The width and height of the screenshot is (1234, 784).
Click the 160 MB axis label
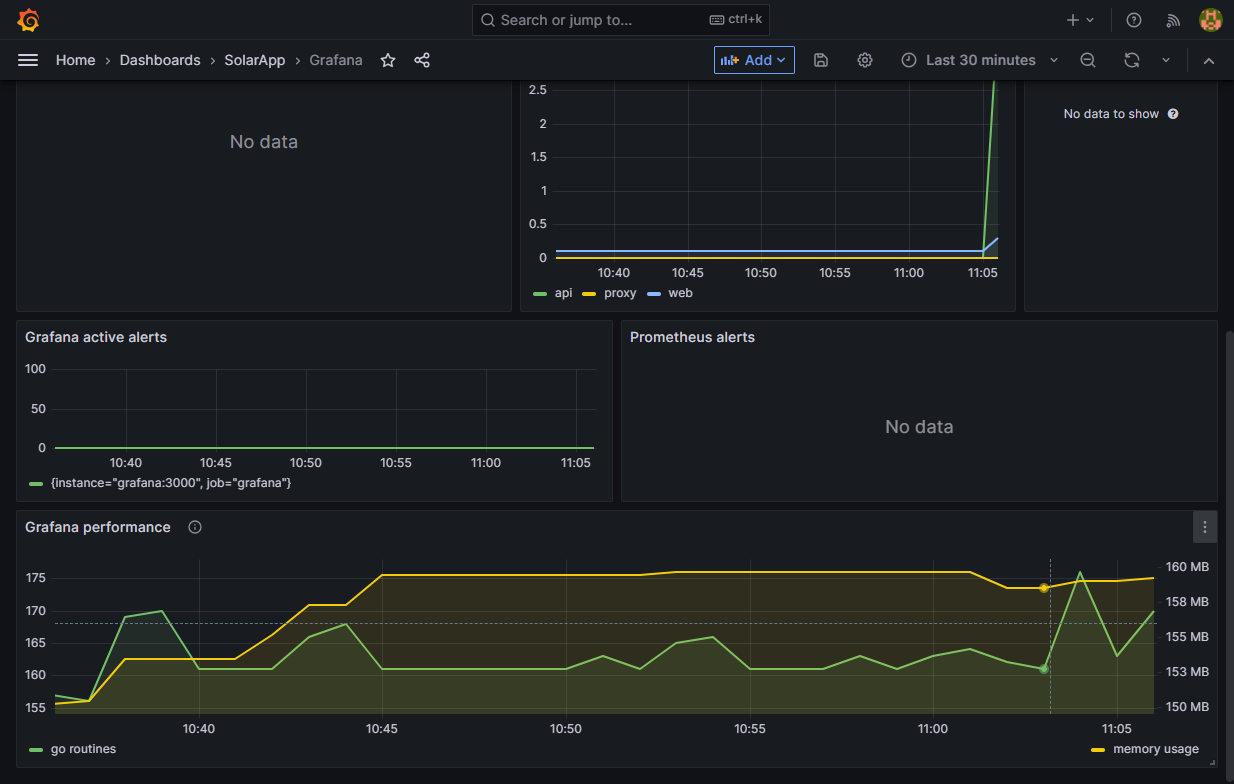(1187, 567)
